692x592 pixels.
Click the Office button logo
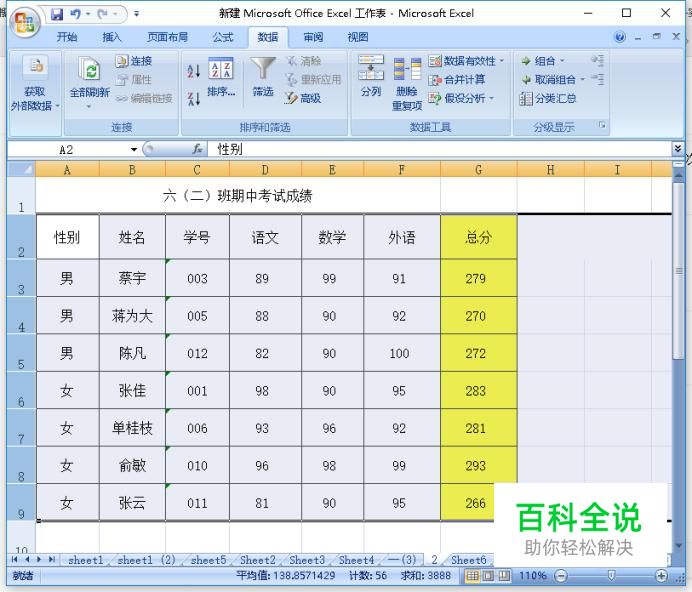pos(23,22)
